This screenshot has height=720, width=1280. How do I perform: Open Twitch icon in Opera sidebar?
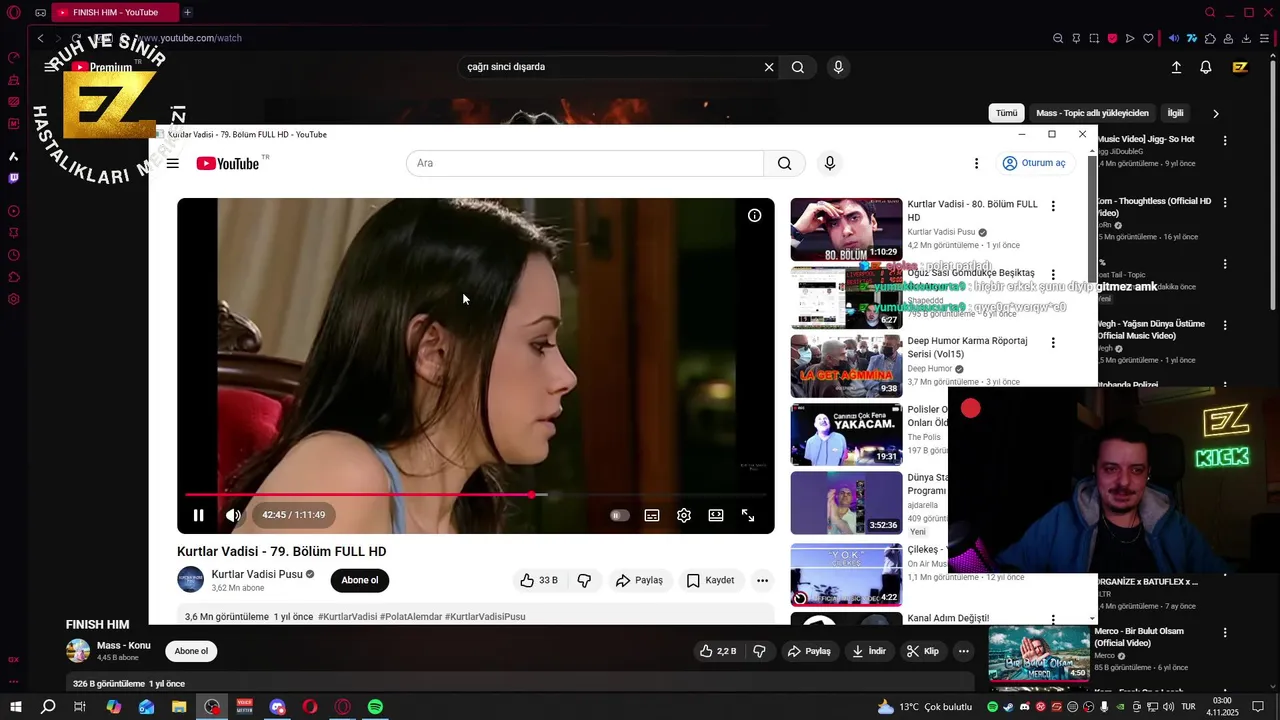click(14, 178)
